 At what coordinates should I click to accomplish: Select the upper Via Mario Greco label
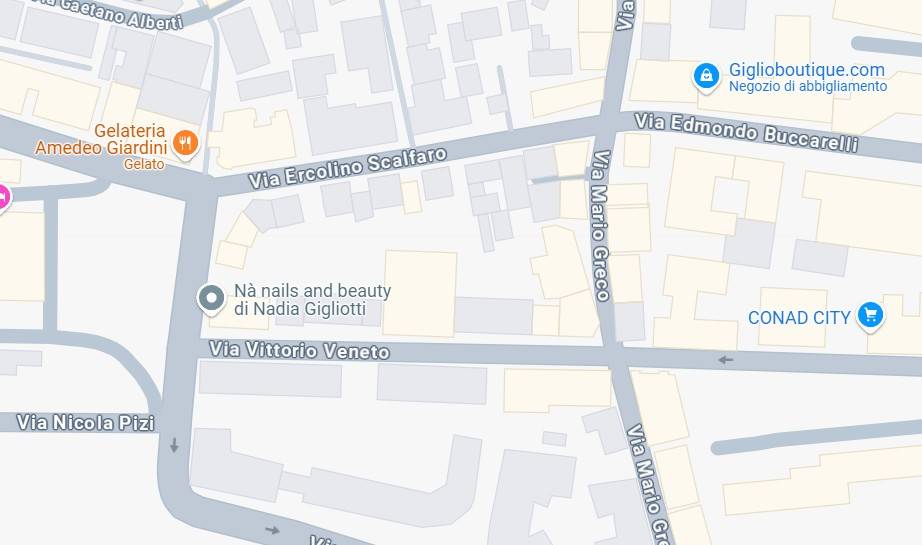coord(601,226)
